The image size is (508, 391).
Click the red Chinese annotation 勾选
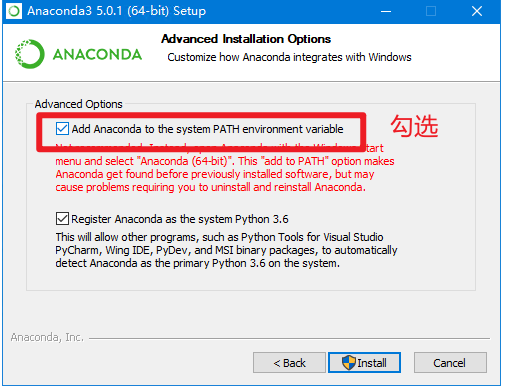[x=414, y=126]
